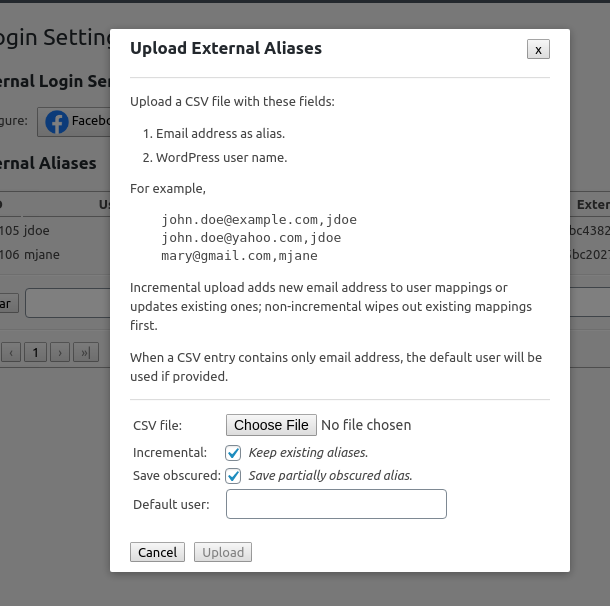Viewport: 610px width, 606px height.
Task: Click the search field behind the dialog
Action: pyautogui.click(x=66, y=302)
